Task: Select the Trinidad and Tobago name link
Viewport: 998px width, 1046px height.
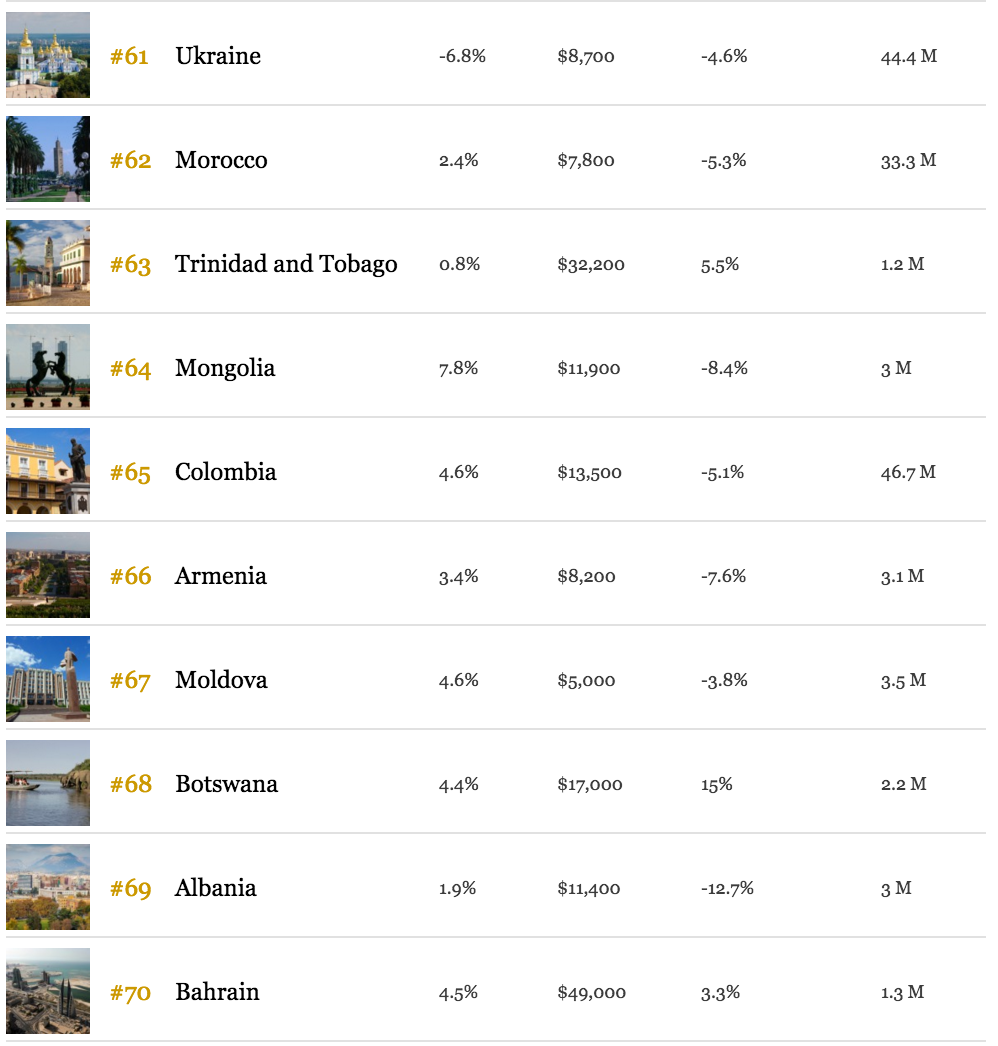Action: (286, 264)
